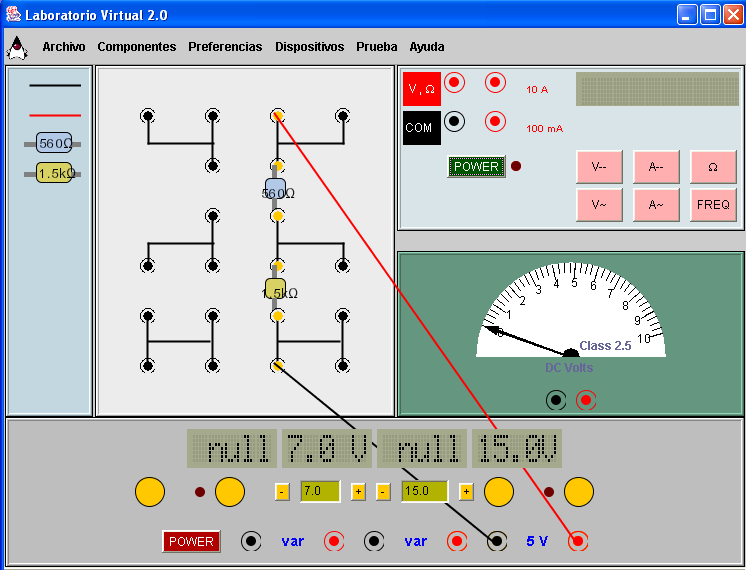Viewport: 746px width, 570px height.
Task: Select the black wire tool
Action: (55, 86)
